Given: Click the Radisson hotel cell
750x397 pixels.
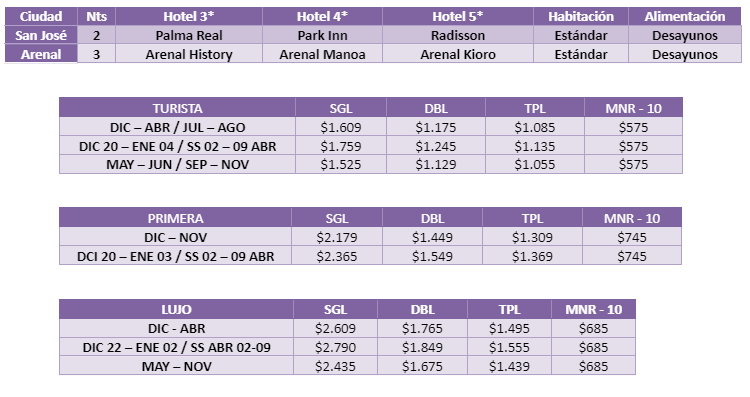Looking at the screenshot, I should point(458,35).
